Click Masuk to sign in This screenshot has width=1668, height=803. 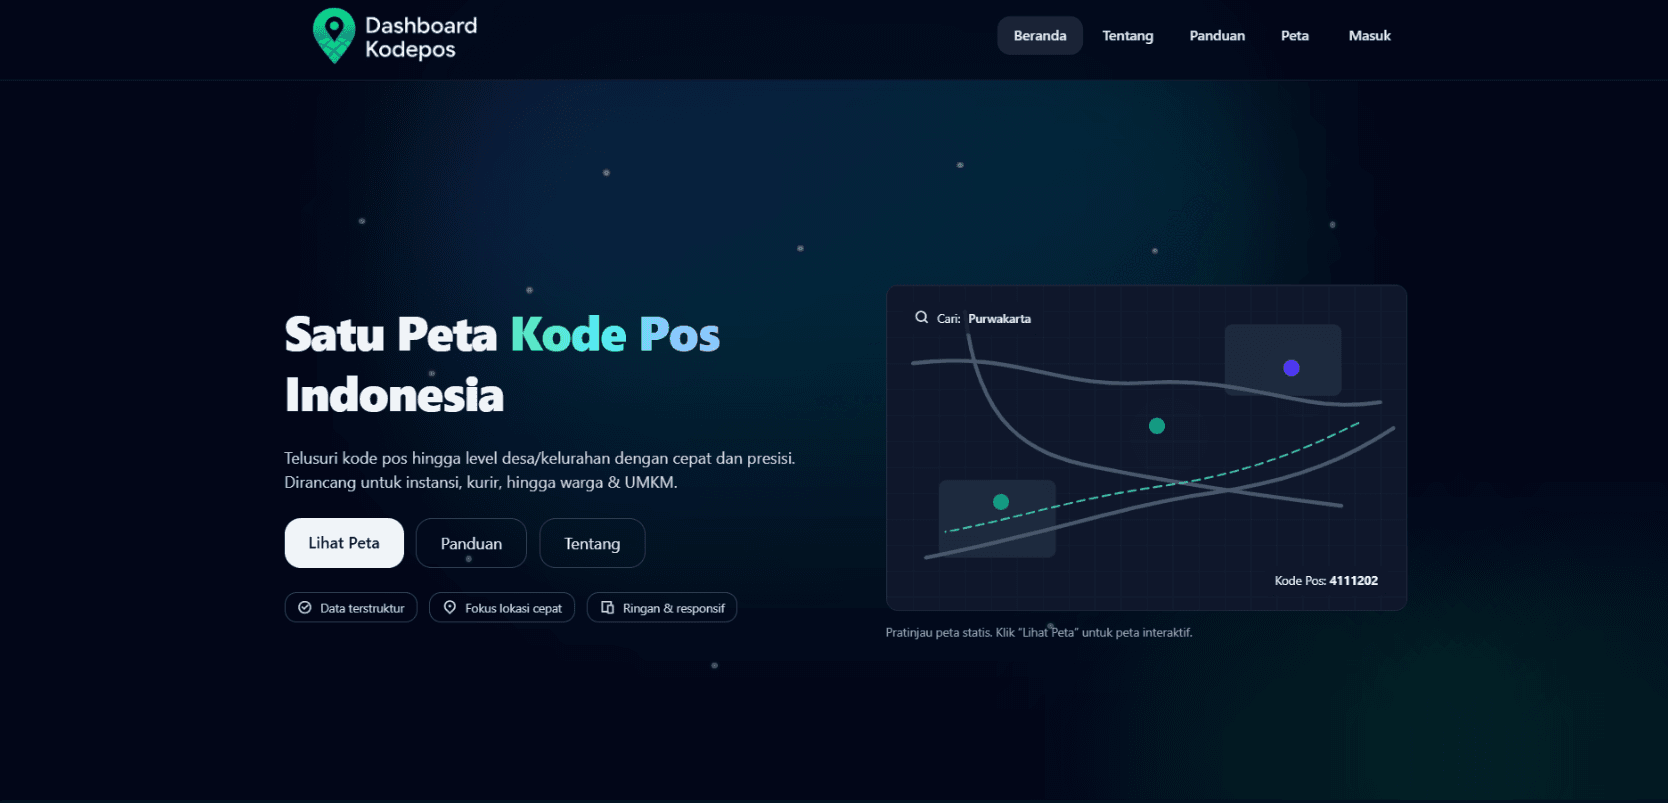coord(1370,36)
